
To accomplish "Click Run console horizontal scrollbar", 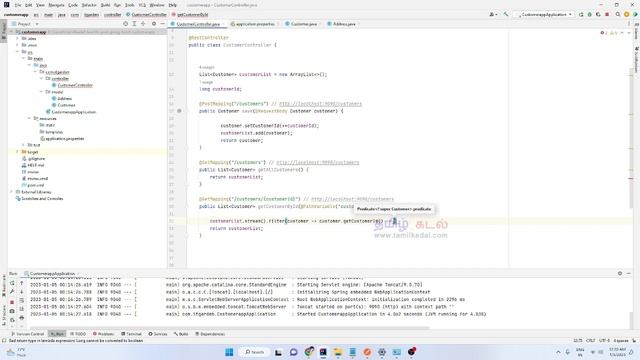I will (x=229, y=327).
